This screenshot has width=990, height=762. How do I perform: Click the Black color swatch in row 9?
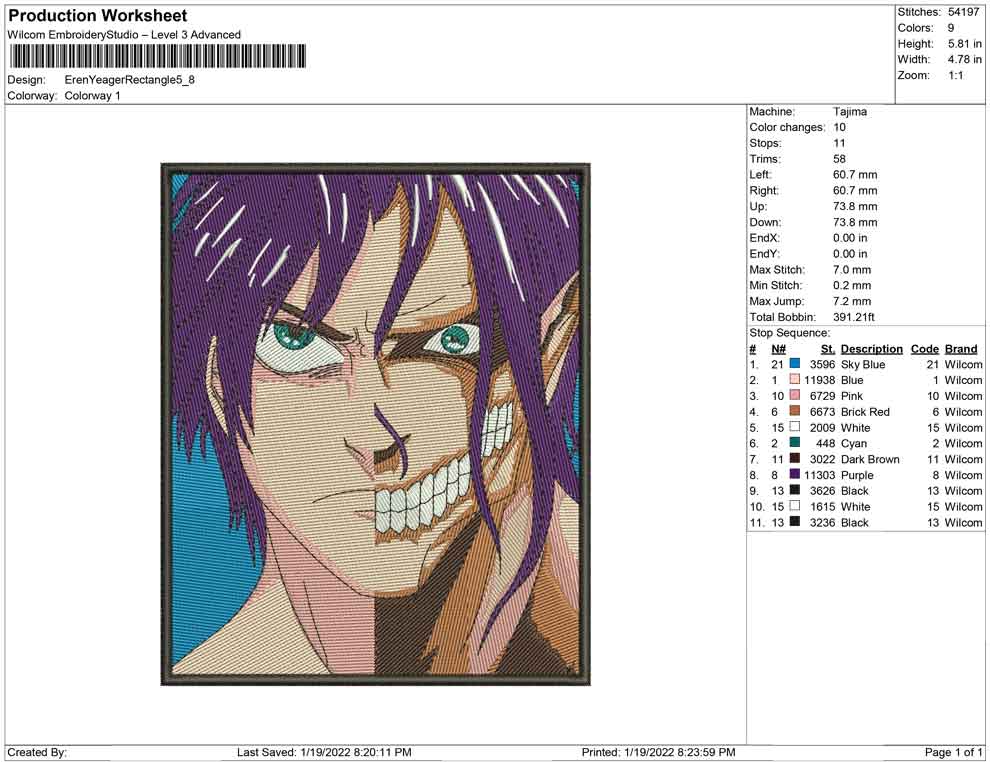pyautogui.click(x=795, y=490)
